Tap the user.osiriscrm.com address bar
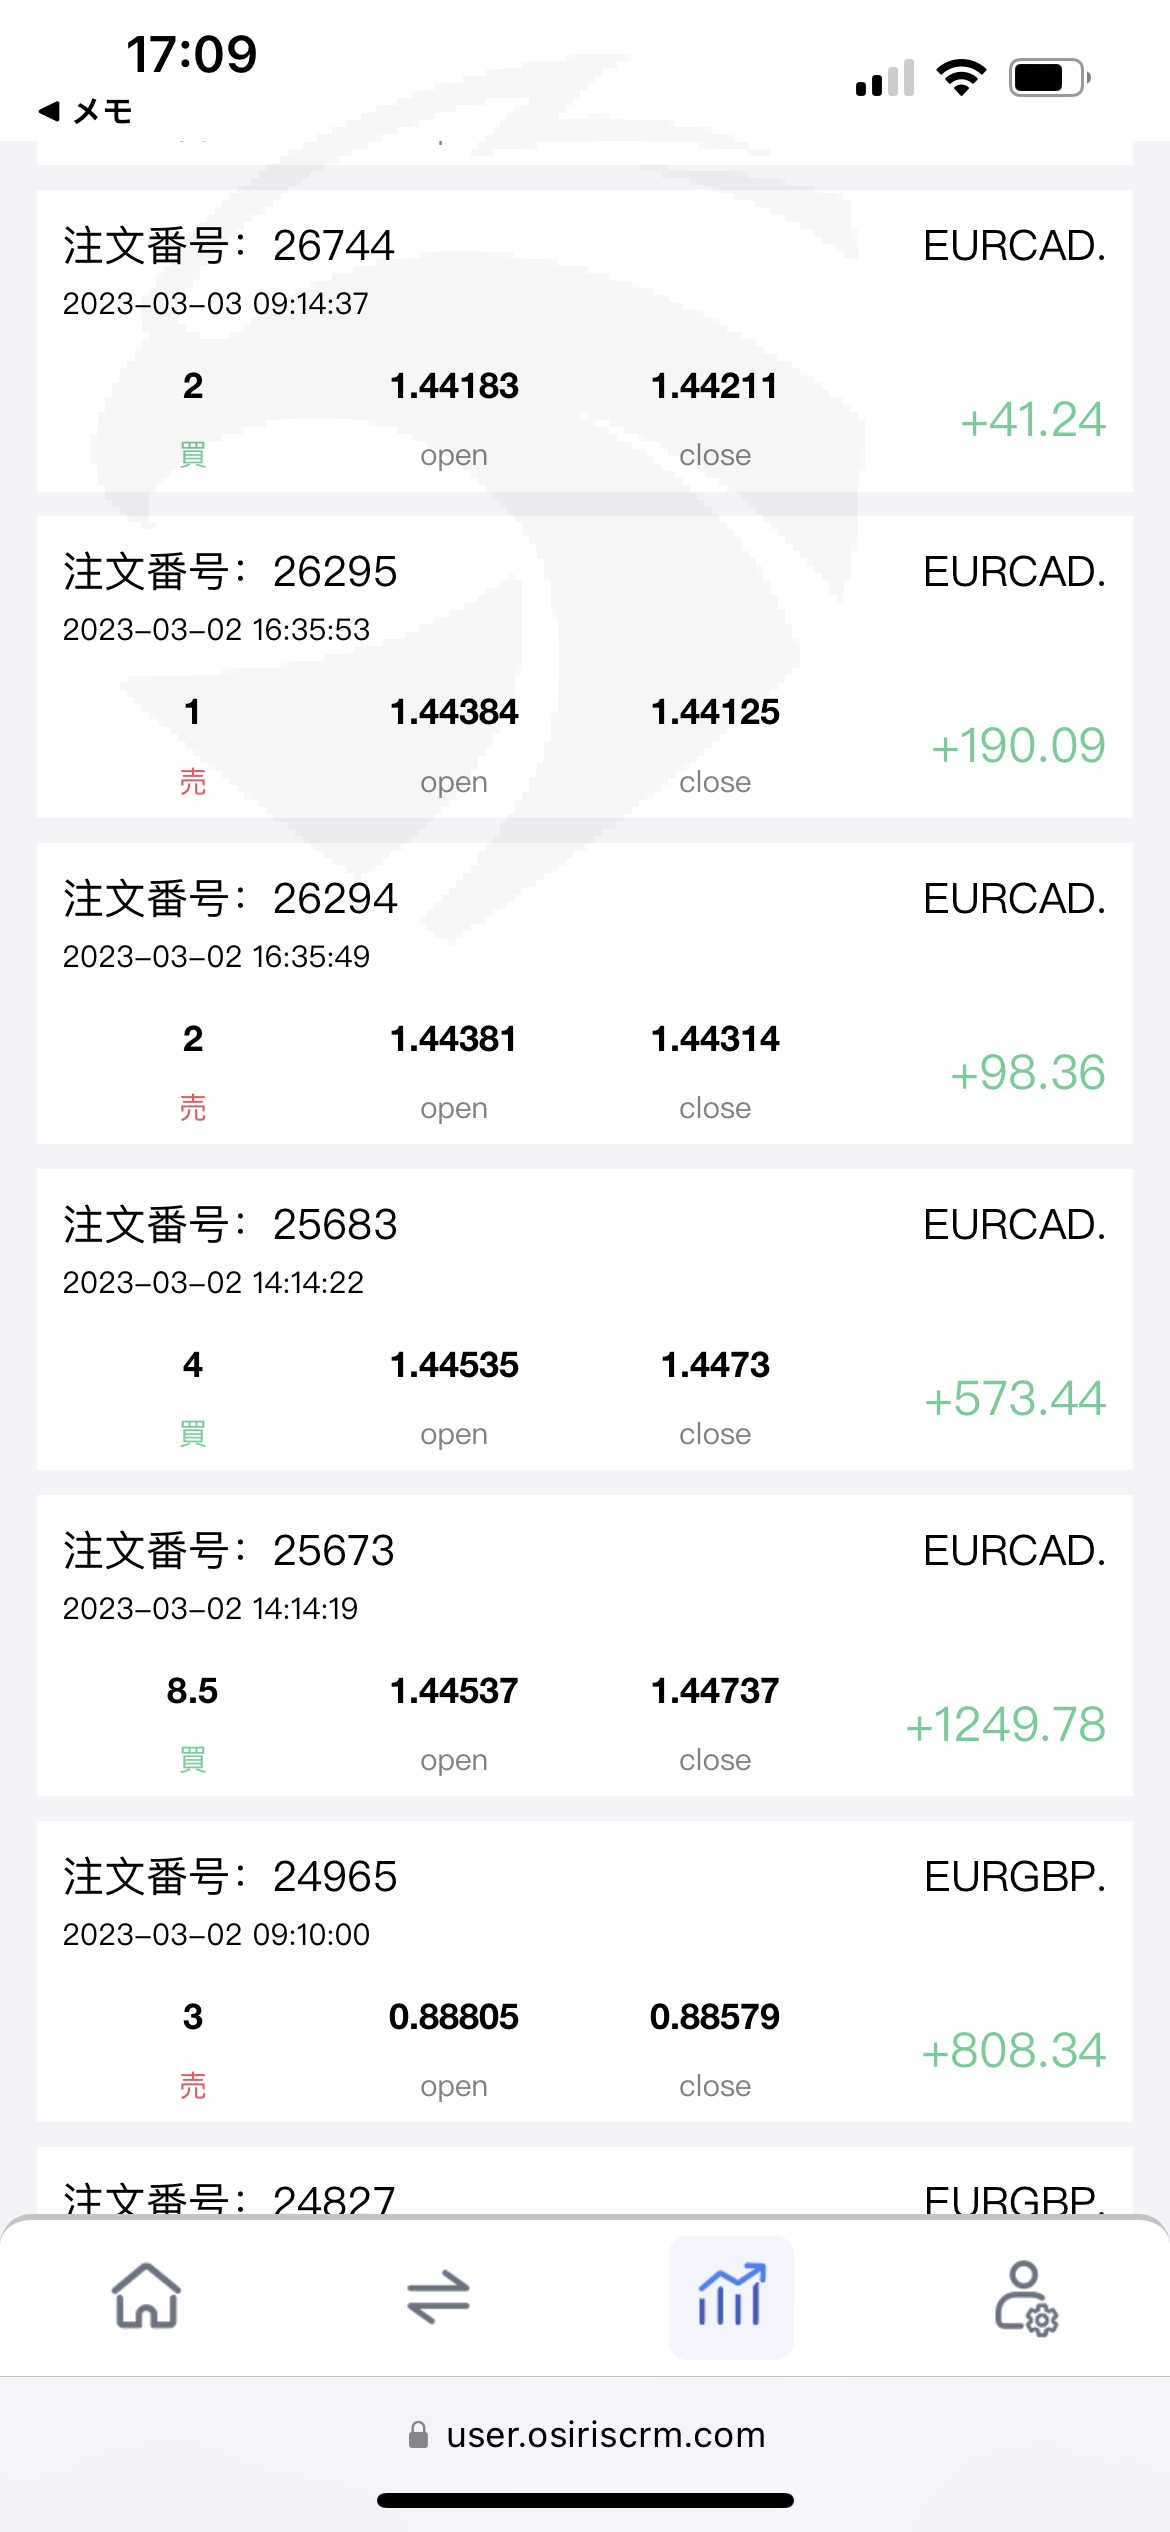The image size is (1170, 2532). (x=605, y=2434)
